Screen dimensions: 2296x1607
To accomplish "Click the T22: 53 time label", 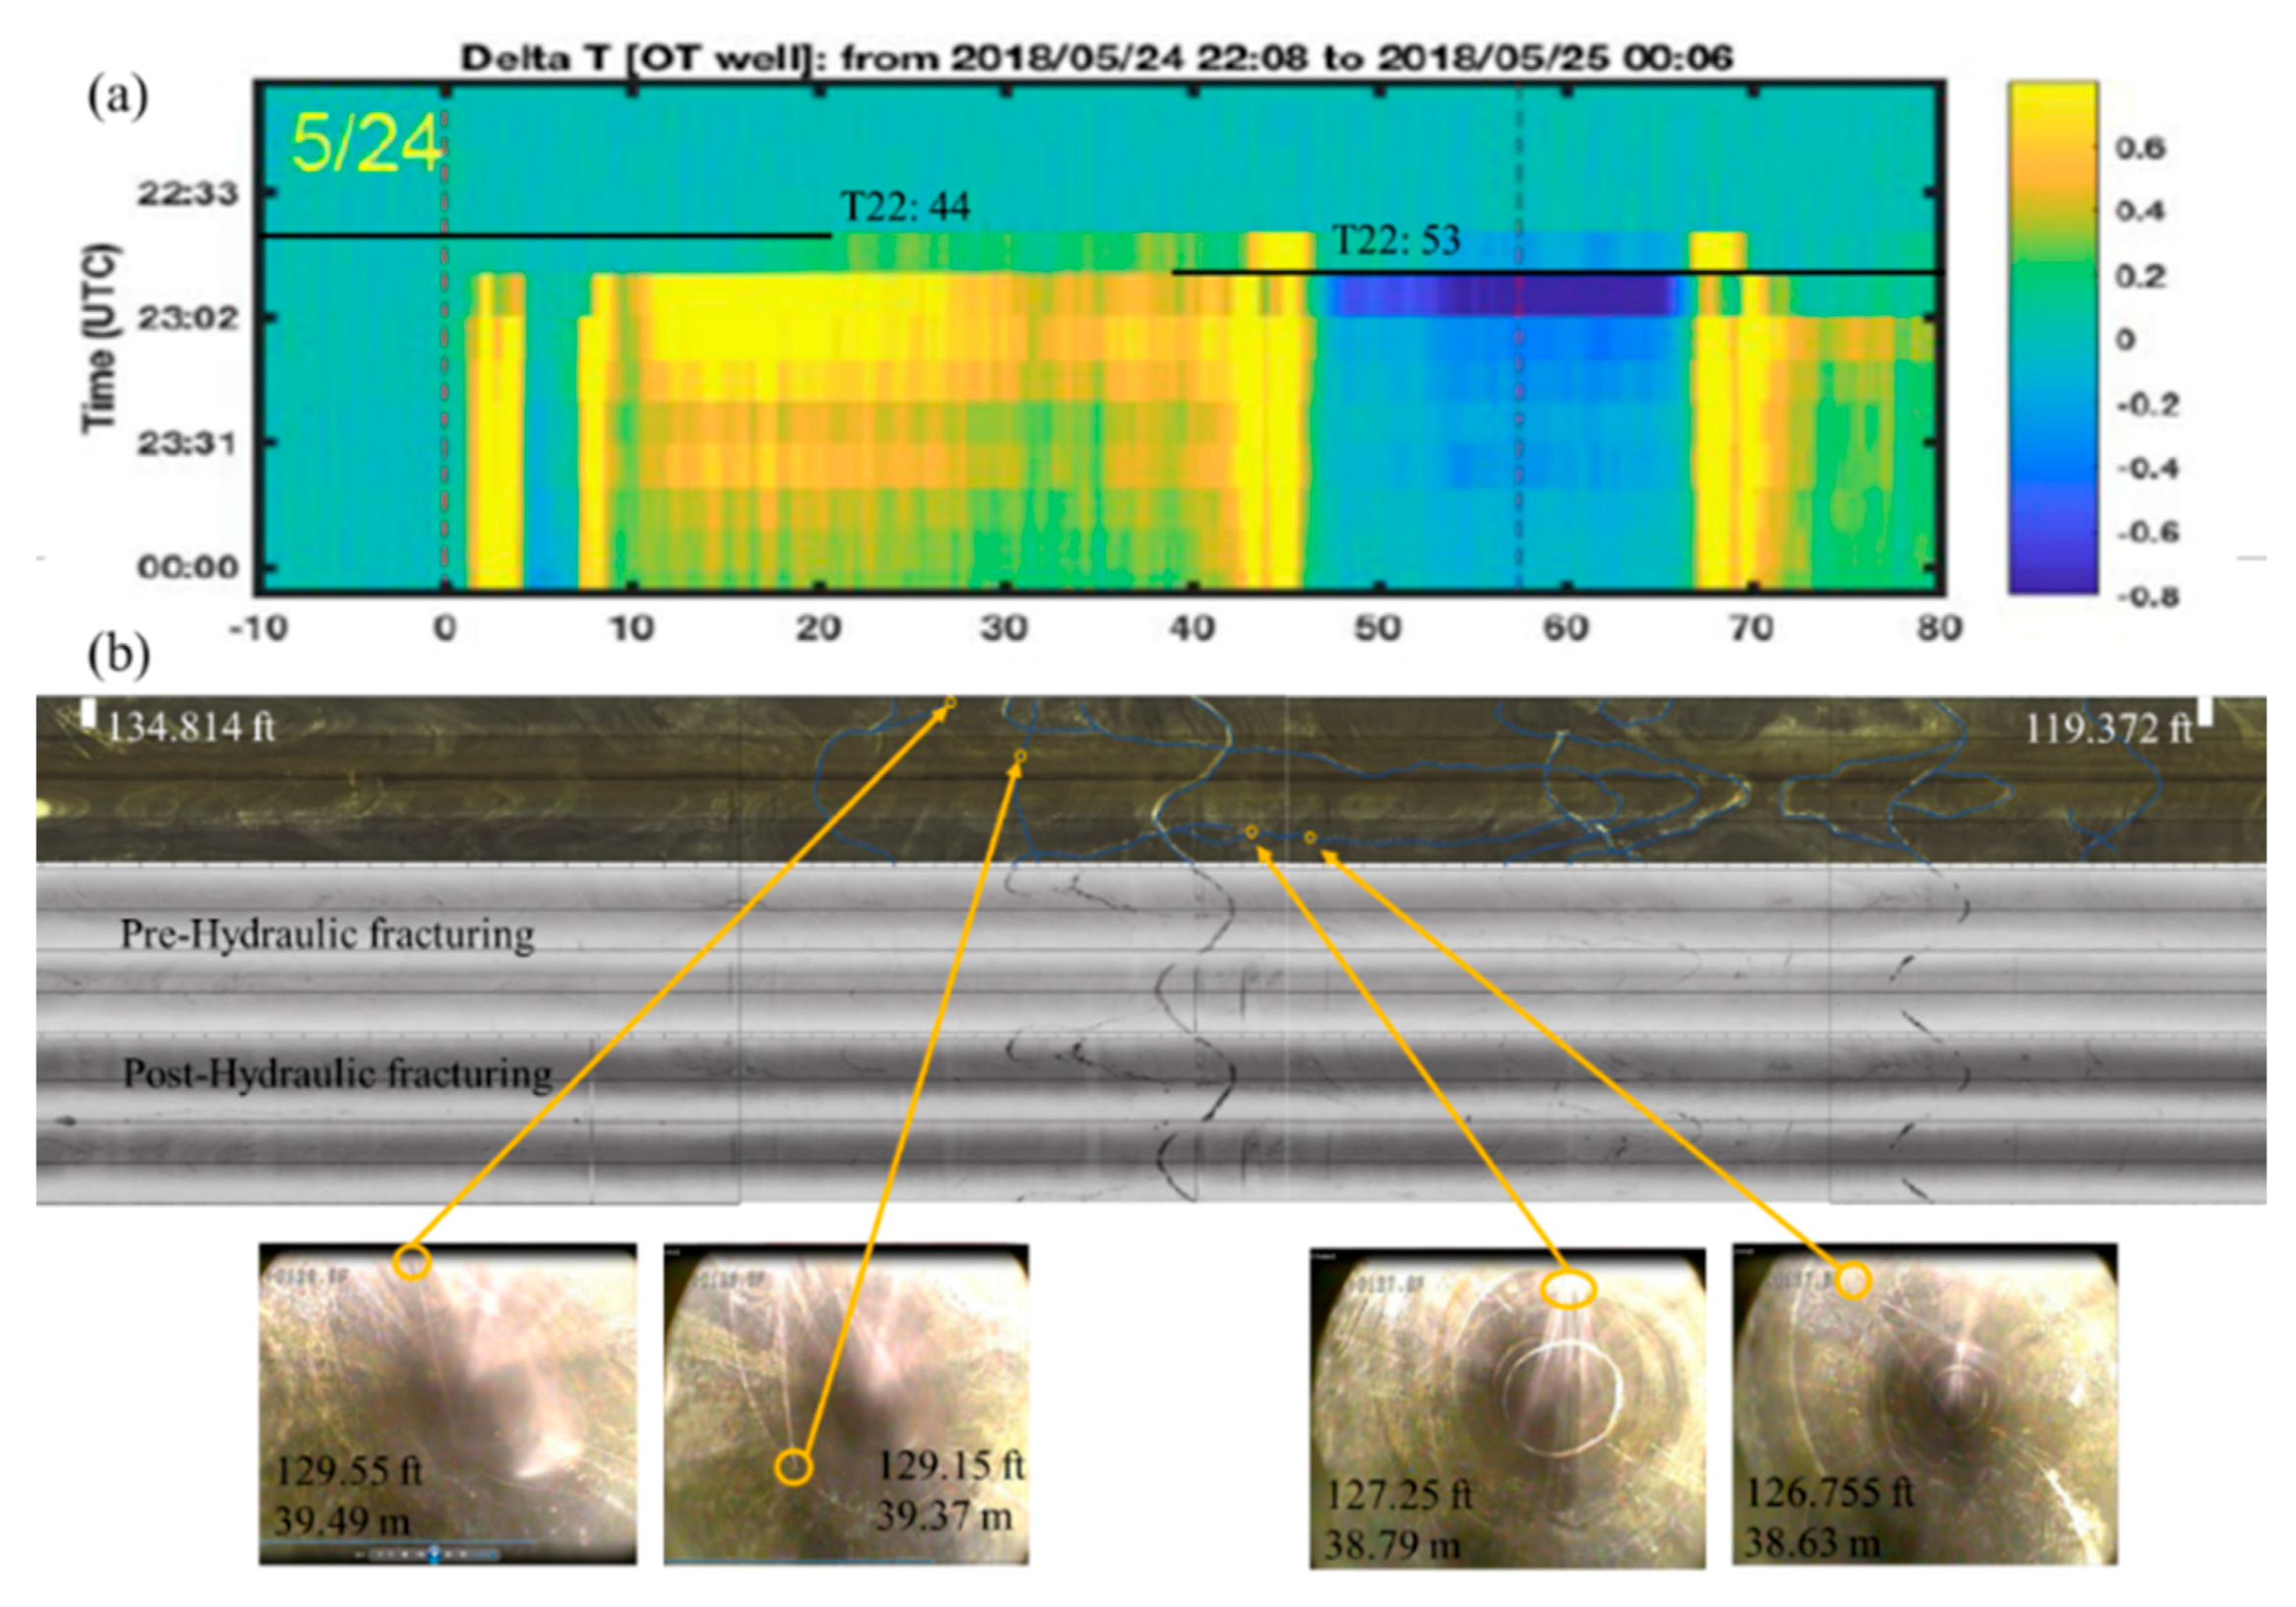I will coord(1396,240).
